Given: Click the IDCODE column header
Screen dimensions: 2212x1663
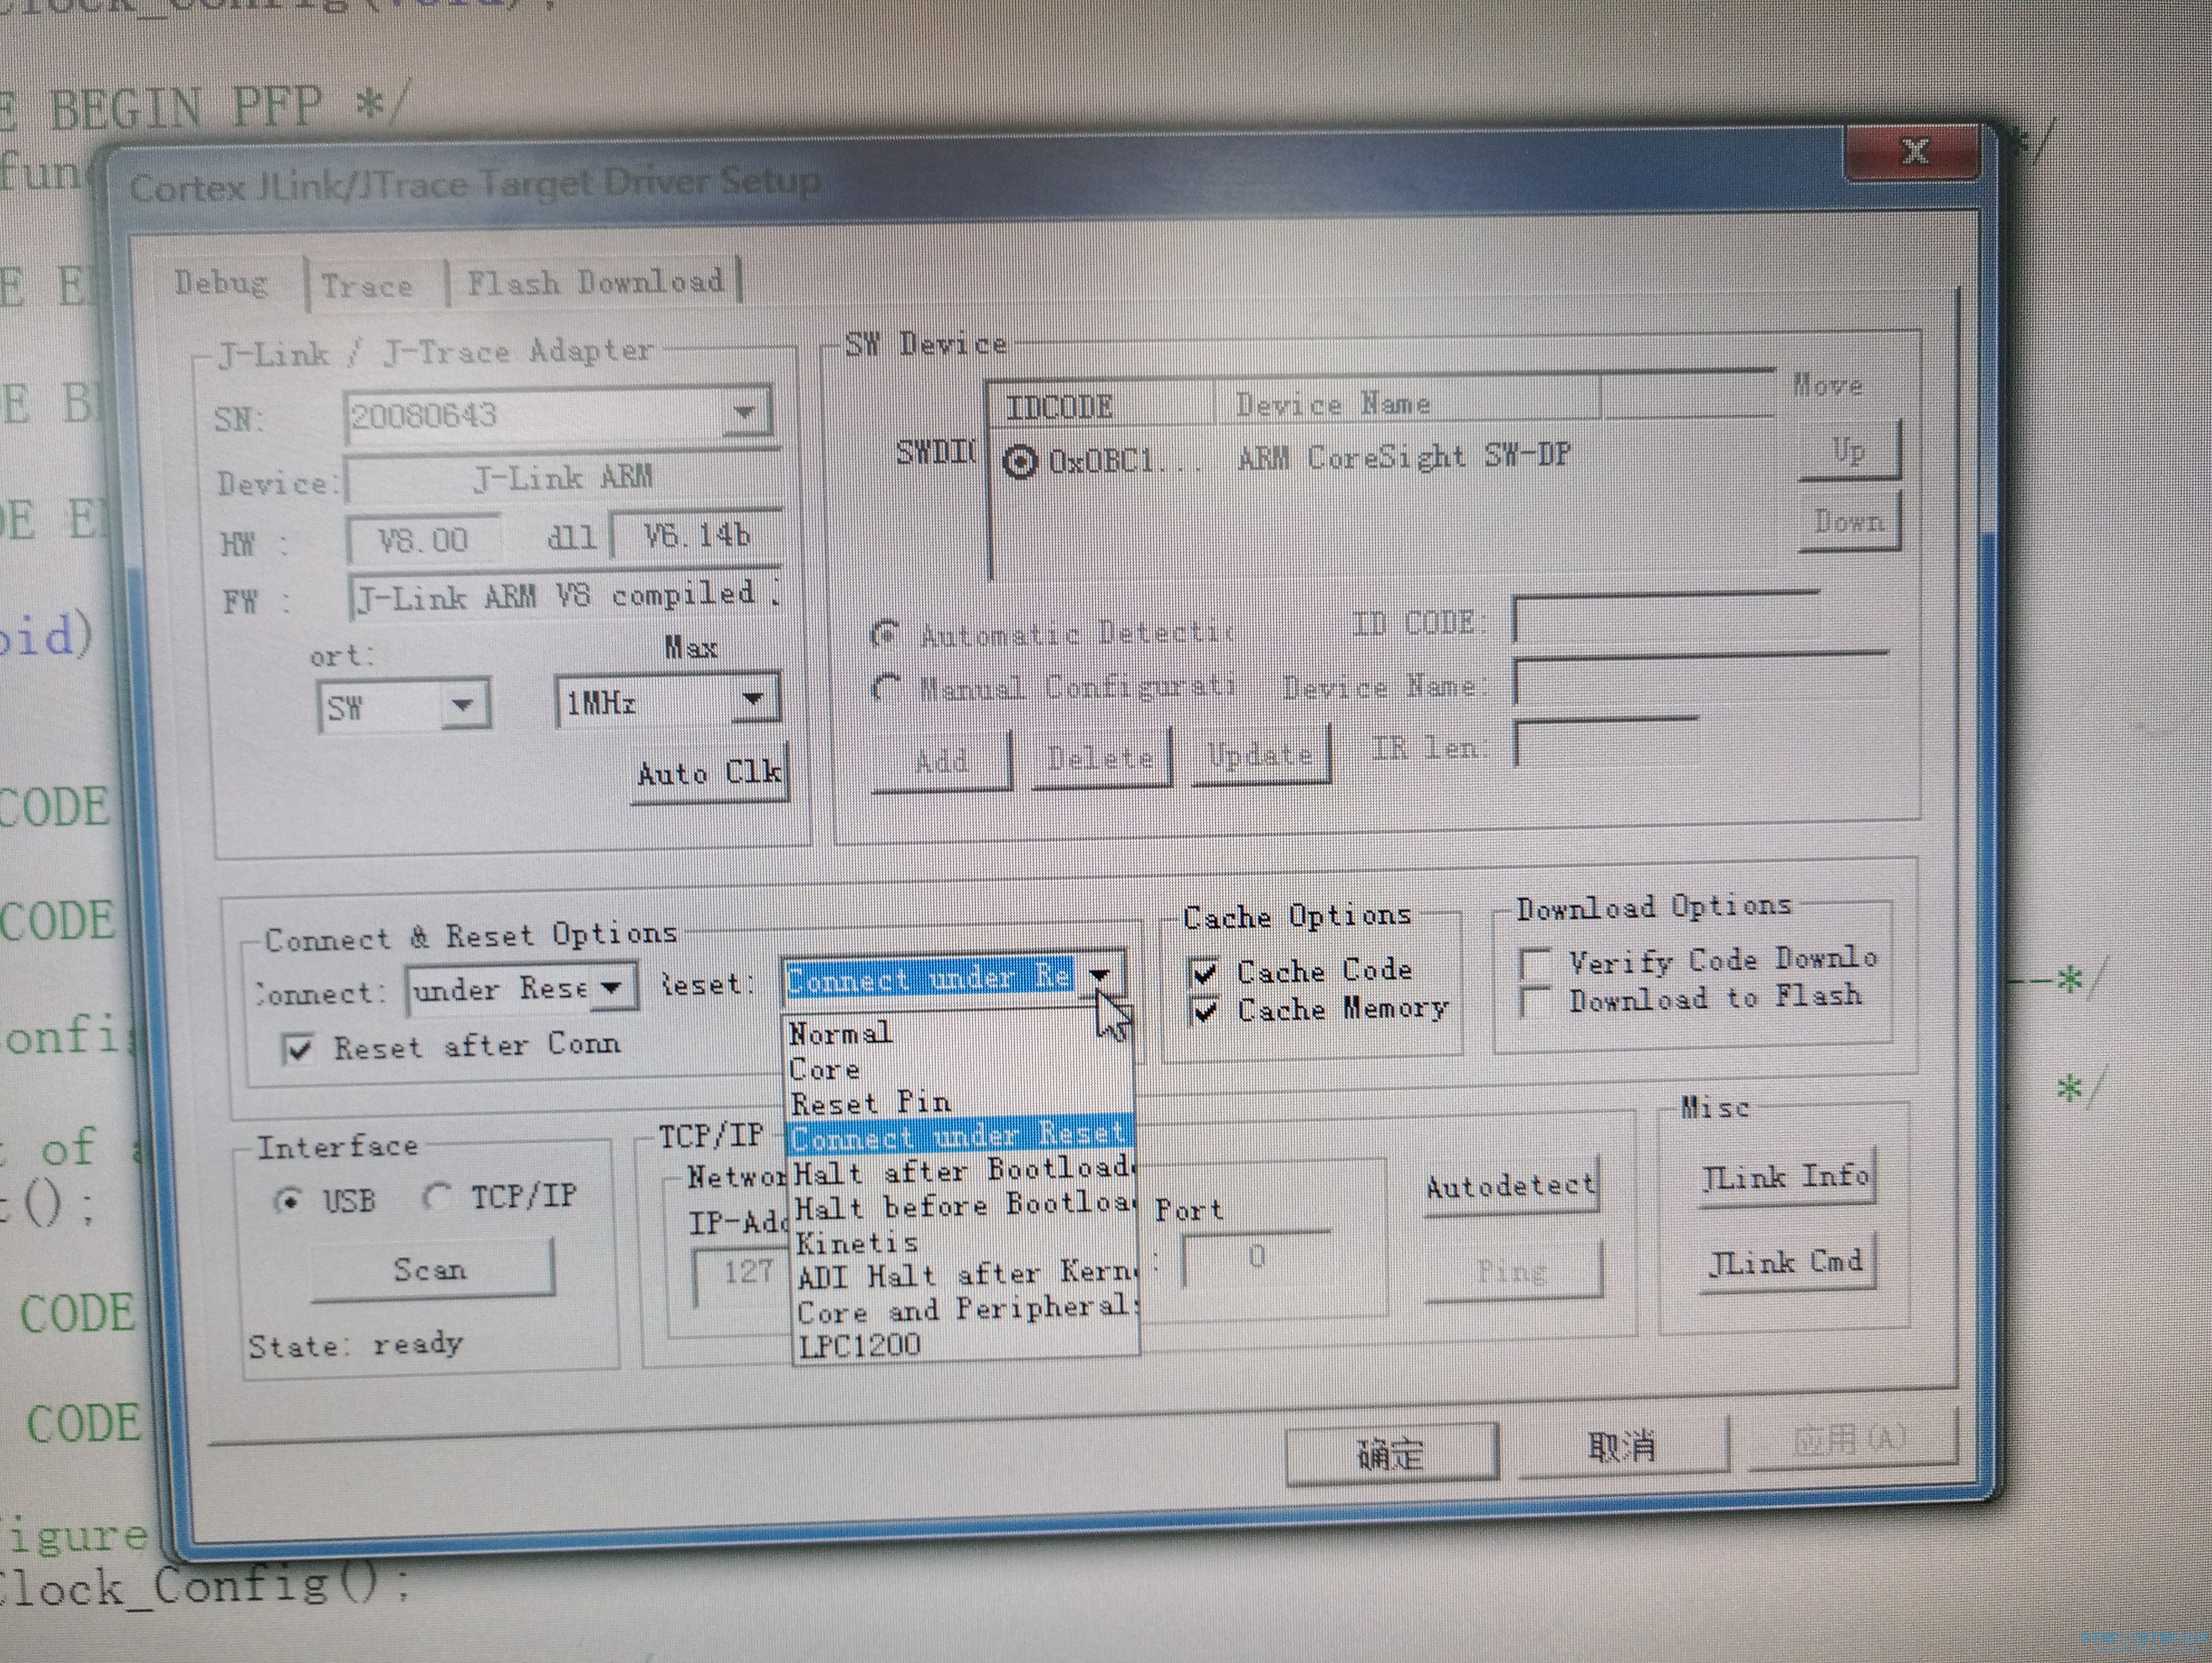Looking at the screenshot, I should click(x=1100, y=405).
